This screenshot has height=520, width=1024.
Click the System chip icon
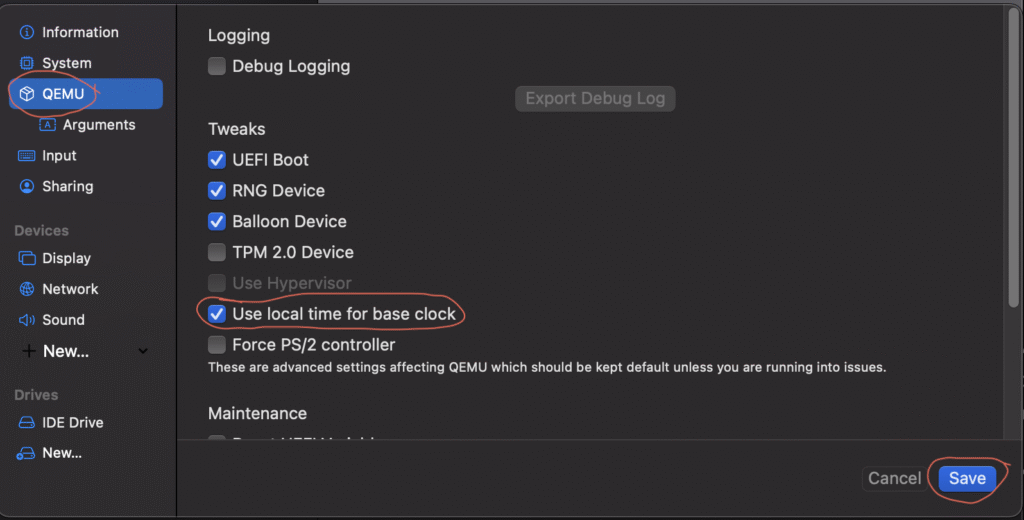click(27, 64)
